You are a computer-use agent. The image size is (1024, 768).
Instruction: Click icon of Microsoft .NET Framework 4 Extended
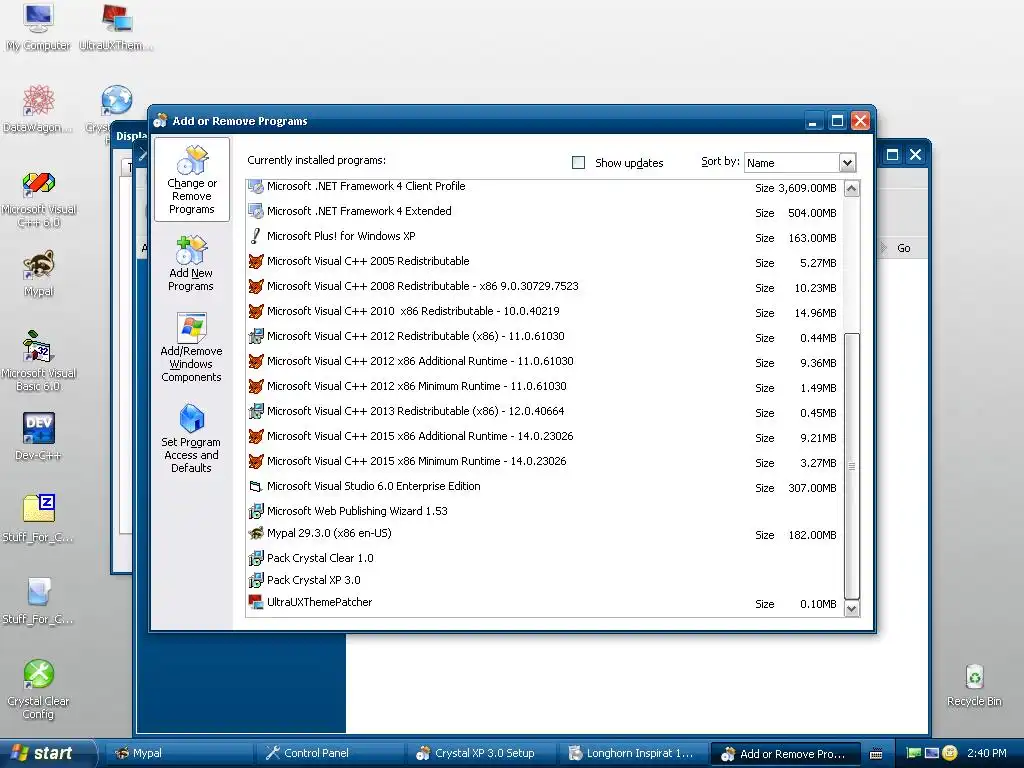pos(256,212)
